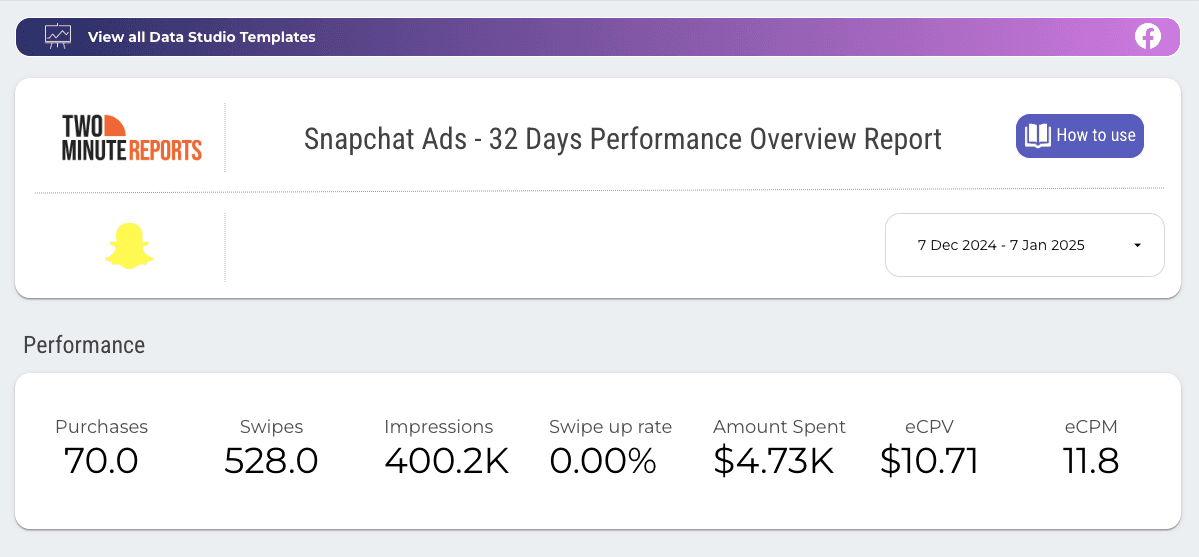1199x557 pixels.
Task: Click the Two Minute Reports logo
Action: [131, 137]
